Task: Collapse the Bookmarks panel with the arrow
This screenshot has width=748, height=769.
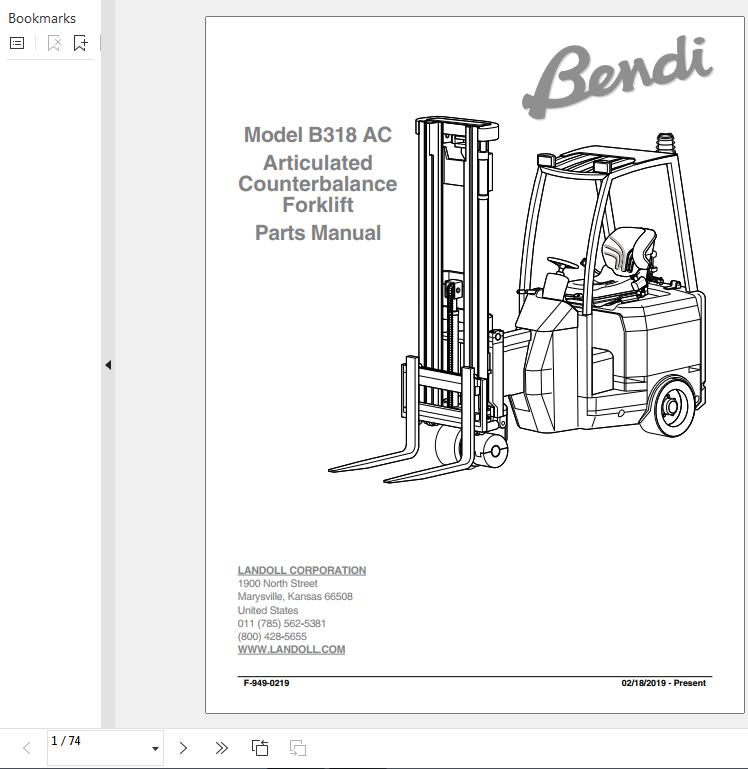Action: [108, 365]
